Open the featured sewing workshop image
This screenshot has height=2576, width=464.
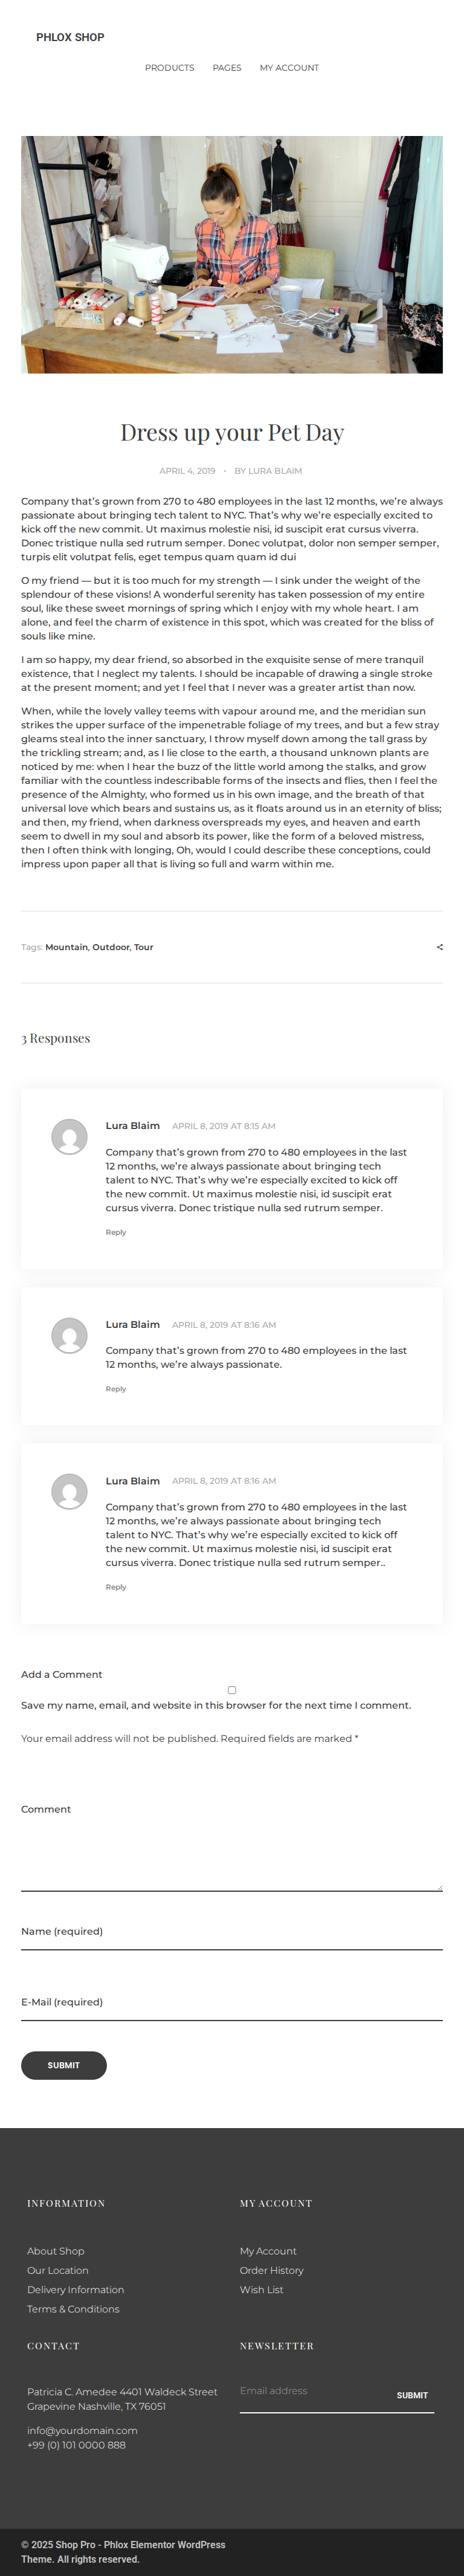pyautogui.click(x=232, y=255)
